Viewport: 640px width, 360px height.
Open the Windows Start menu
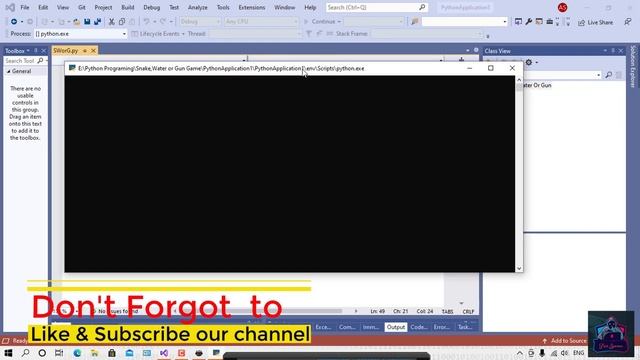8,353
